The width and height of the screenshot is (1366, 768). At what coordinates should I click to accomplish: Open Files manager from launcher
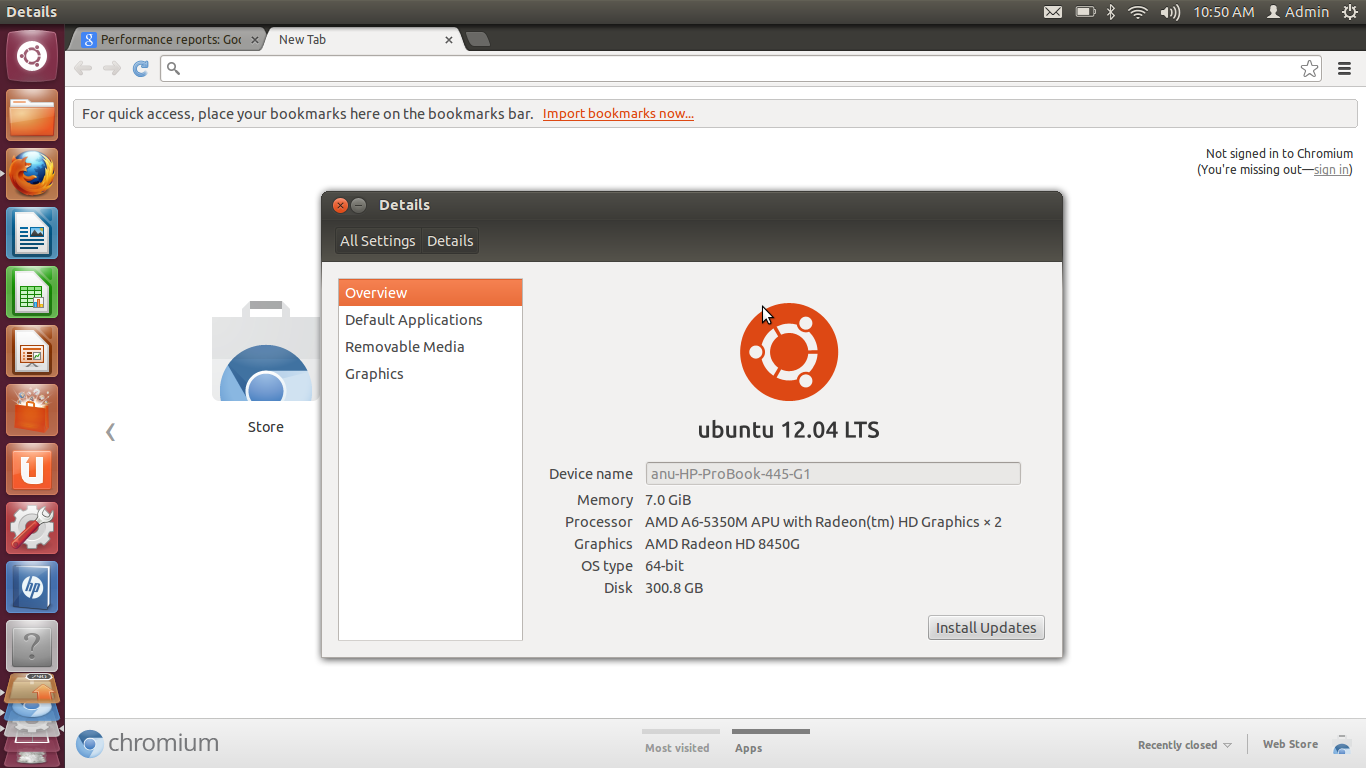click(x=32, y=116)
